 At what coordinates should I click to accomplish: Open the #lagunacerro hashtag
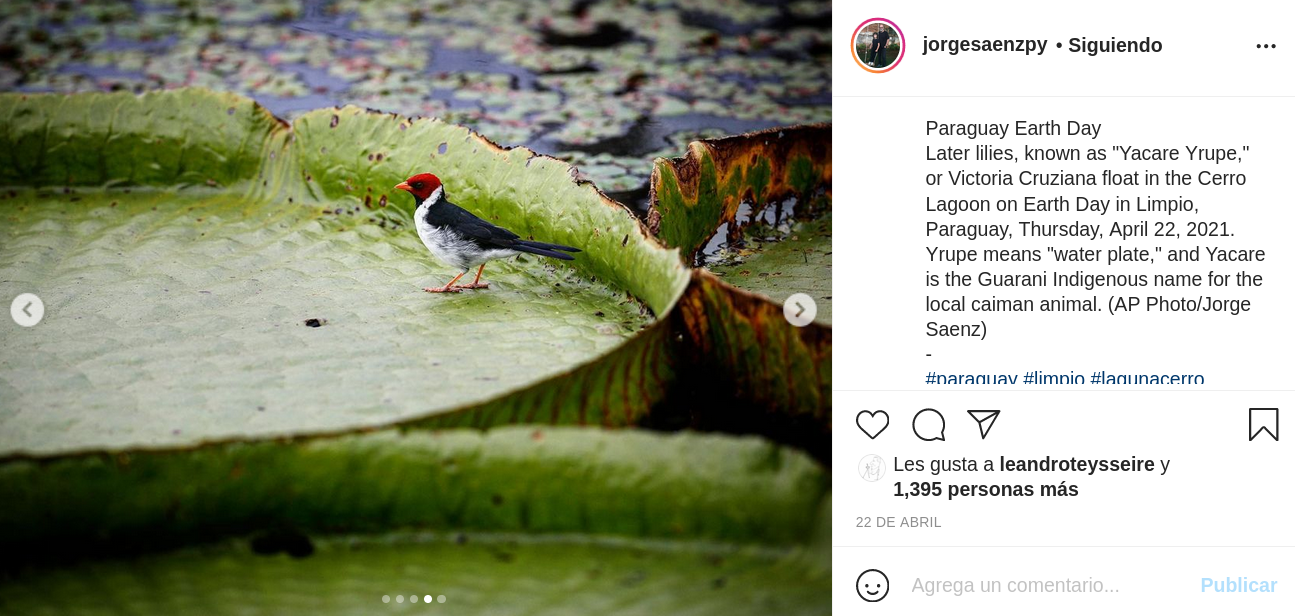coord(1147,379)
